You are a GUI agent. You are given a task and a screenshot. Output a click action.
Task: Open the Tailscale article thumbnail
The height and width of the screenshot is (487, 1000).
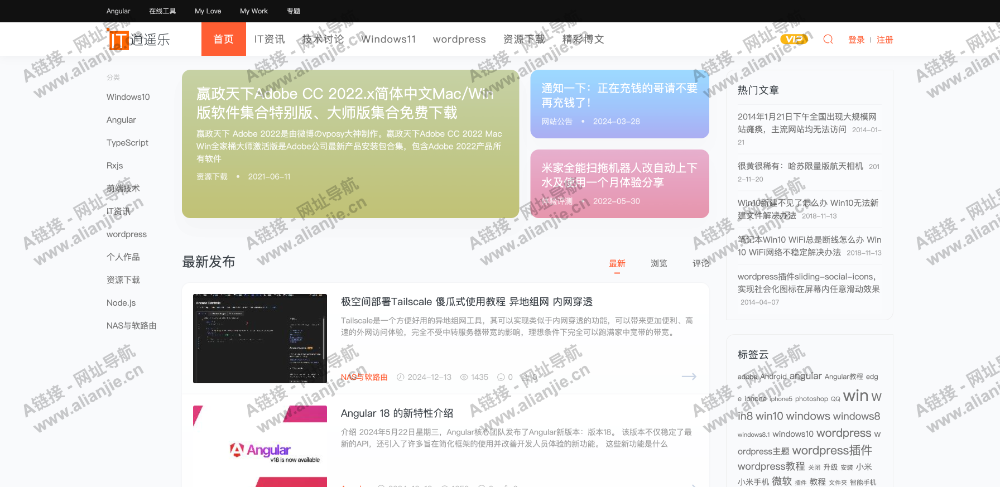[x=260, y=338]
